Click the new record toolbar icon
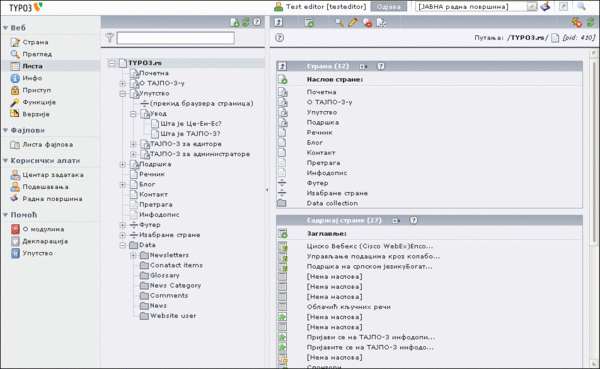This screenshot has width=600, height=369. click(x=309, y=23)
